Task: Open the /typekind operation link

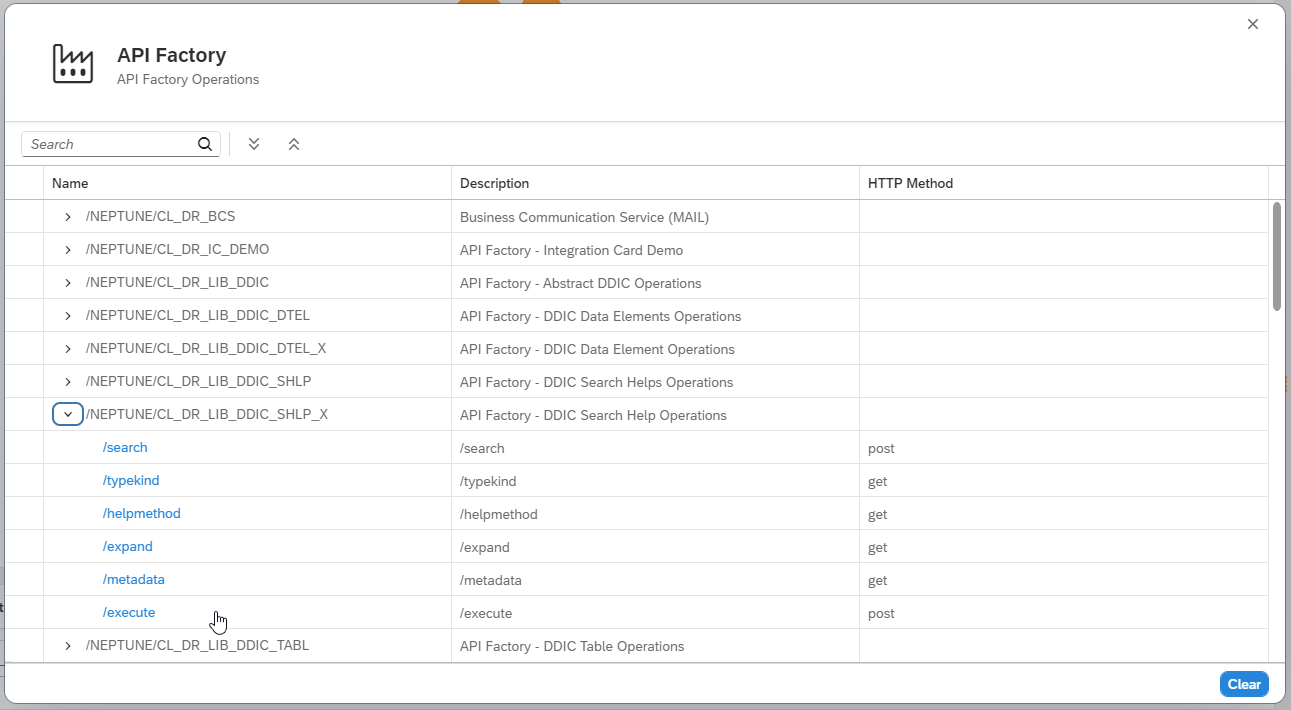Action: coord(130,480)
